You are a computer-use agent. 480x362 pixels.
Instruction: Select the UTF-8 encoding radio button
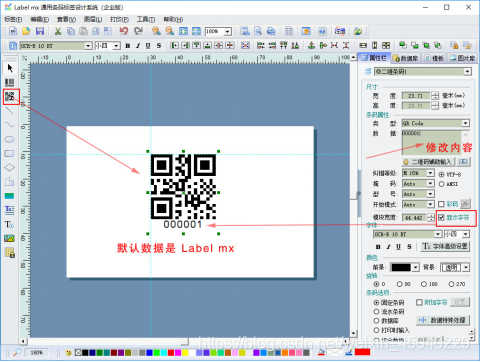click(442, 174)
